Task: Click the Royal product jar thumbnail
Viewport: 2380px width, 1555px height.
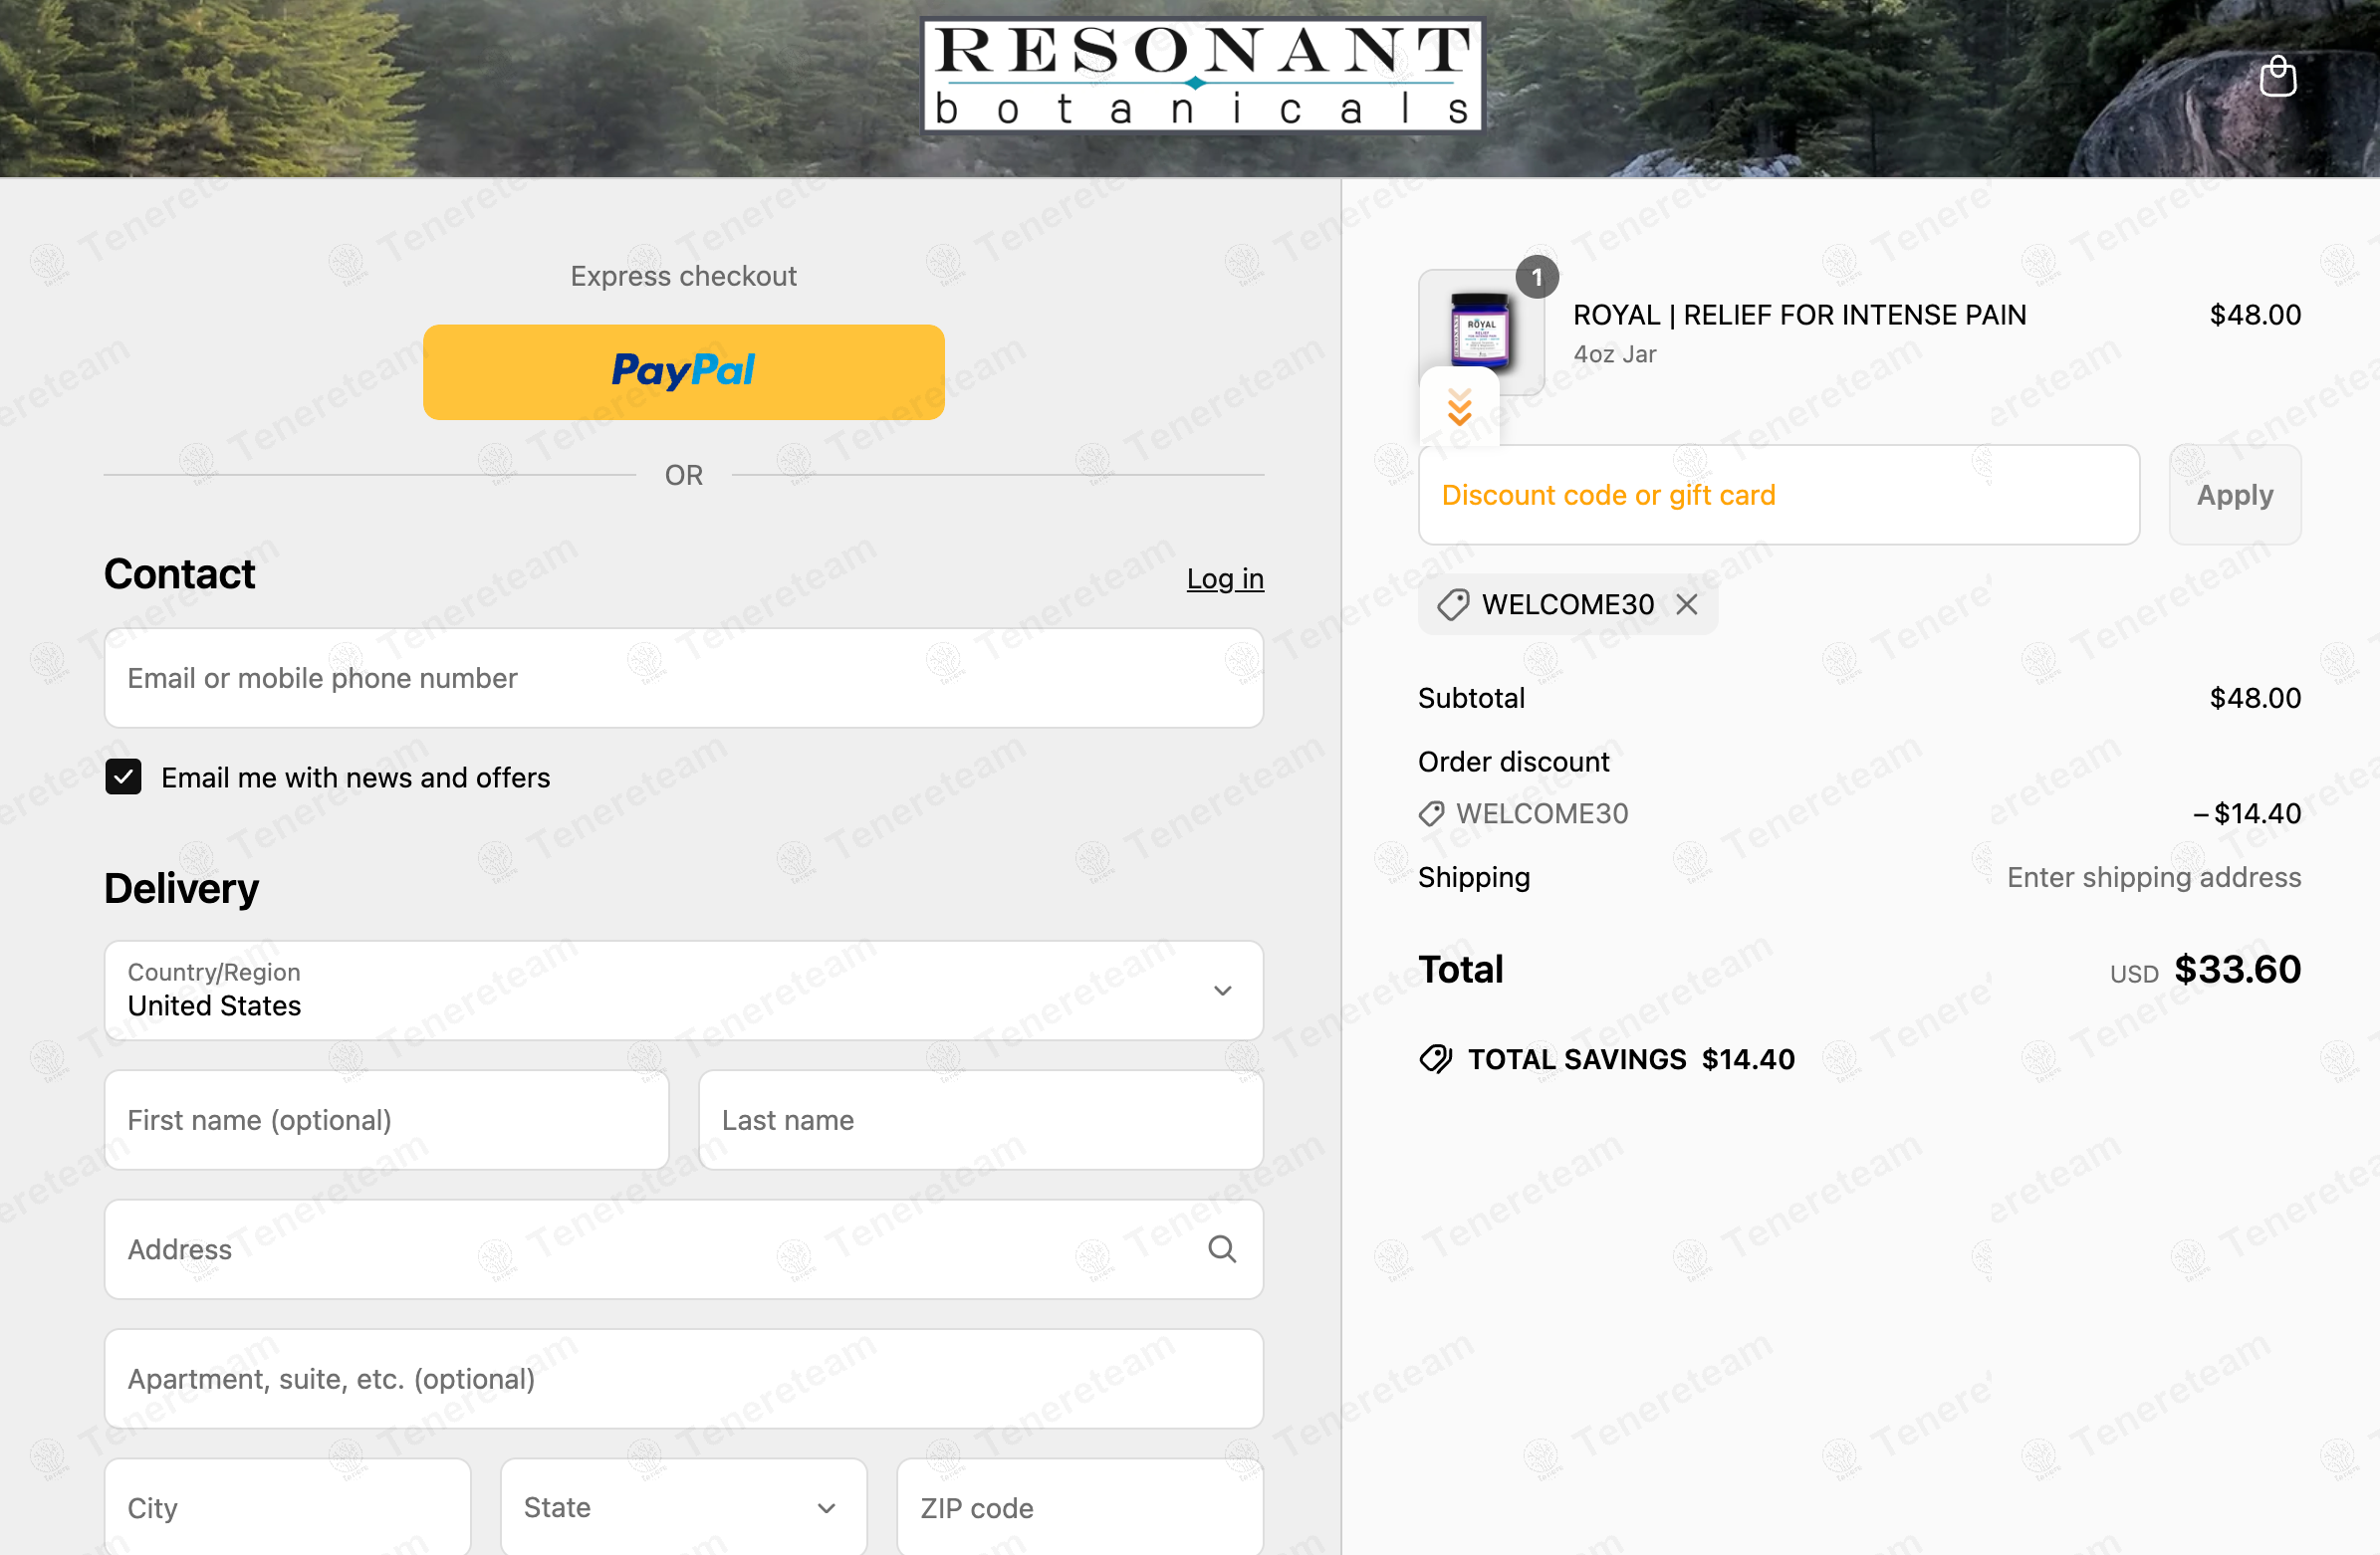Action: (1480, 331)
